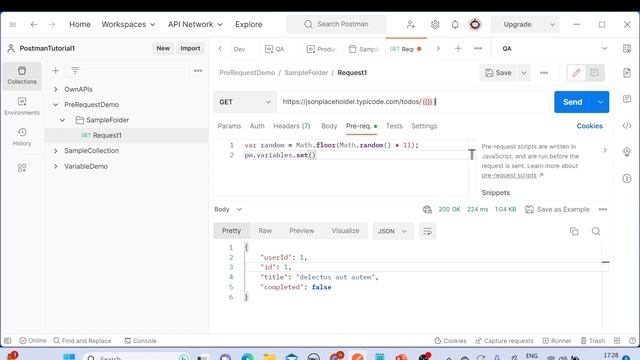The image size is (640, 360).
Task: Toggle line wrap in response
Action: pyautogui.click(x=427, y=231)
